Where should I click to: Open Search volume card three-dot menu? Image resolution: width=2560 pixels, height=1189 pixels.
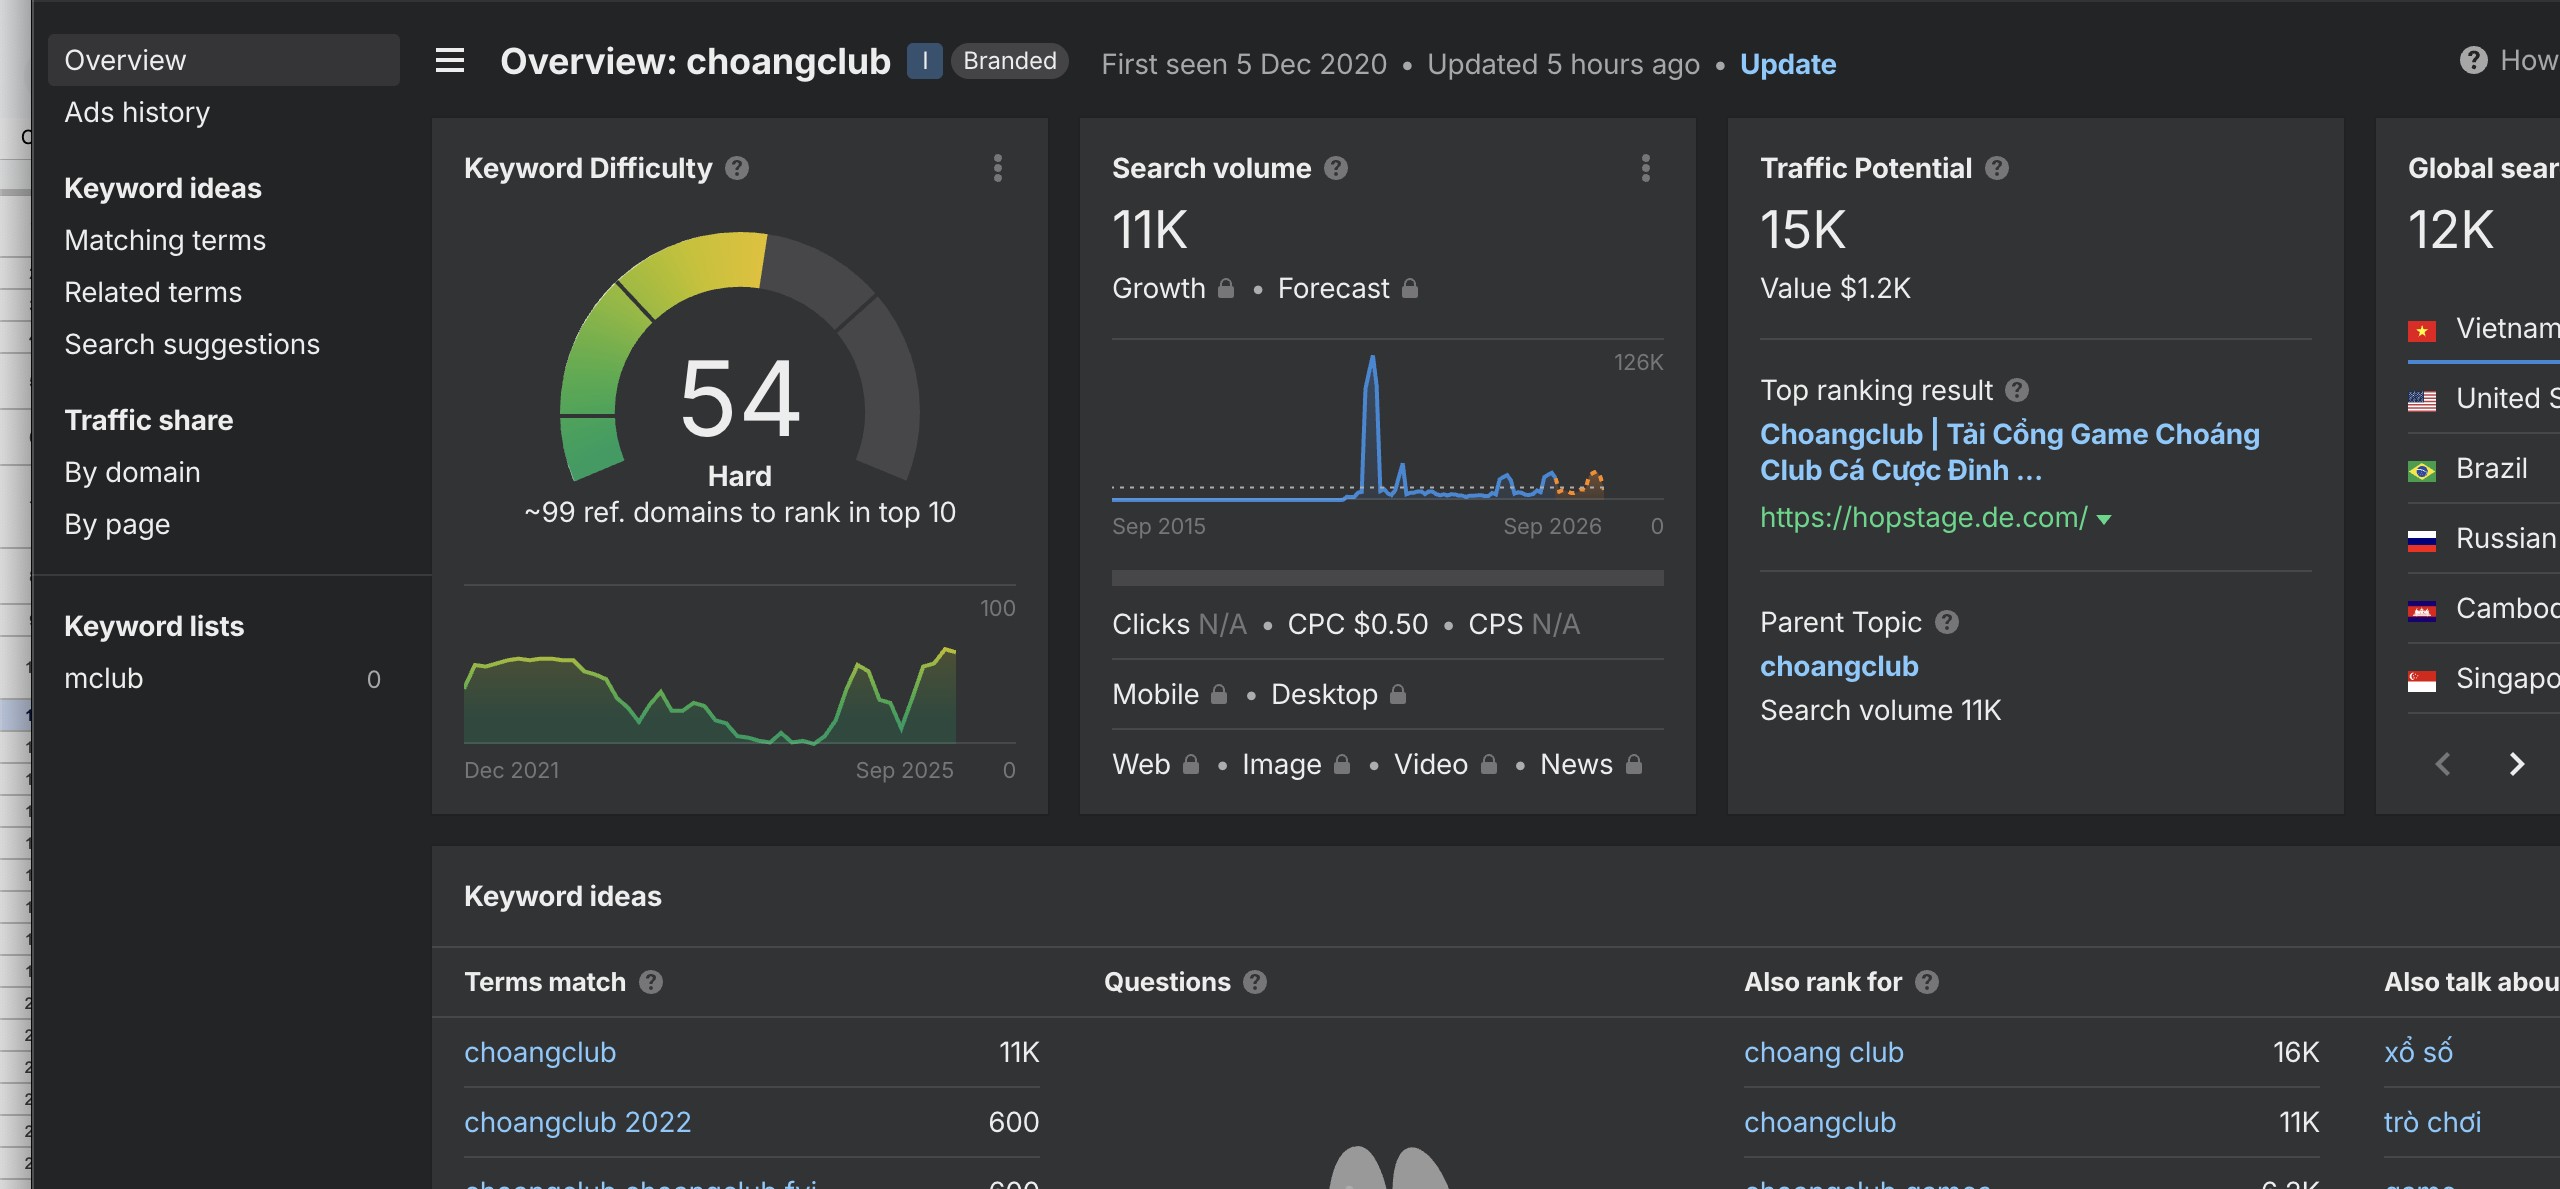coord(1645,168)
